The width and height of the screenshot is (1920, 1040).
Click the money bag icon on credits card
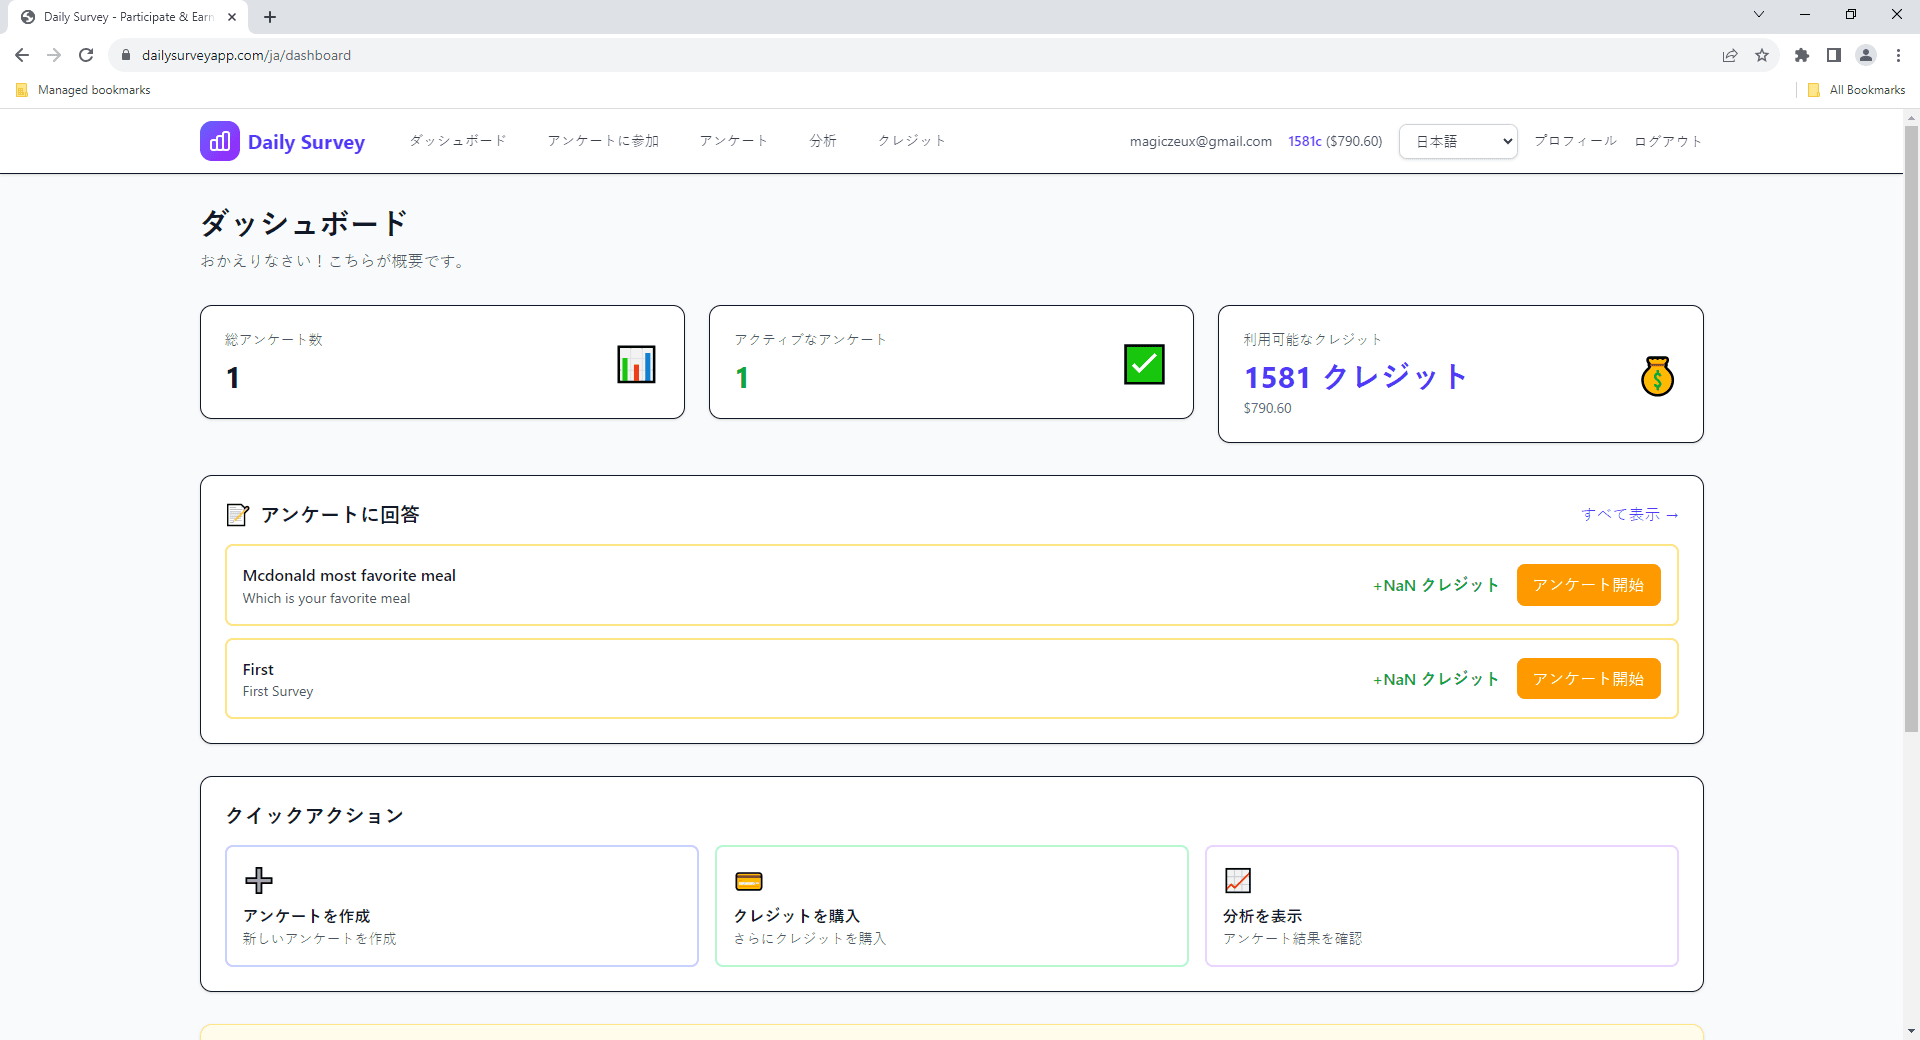1657,376
